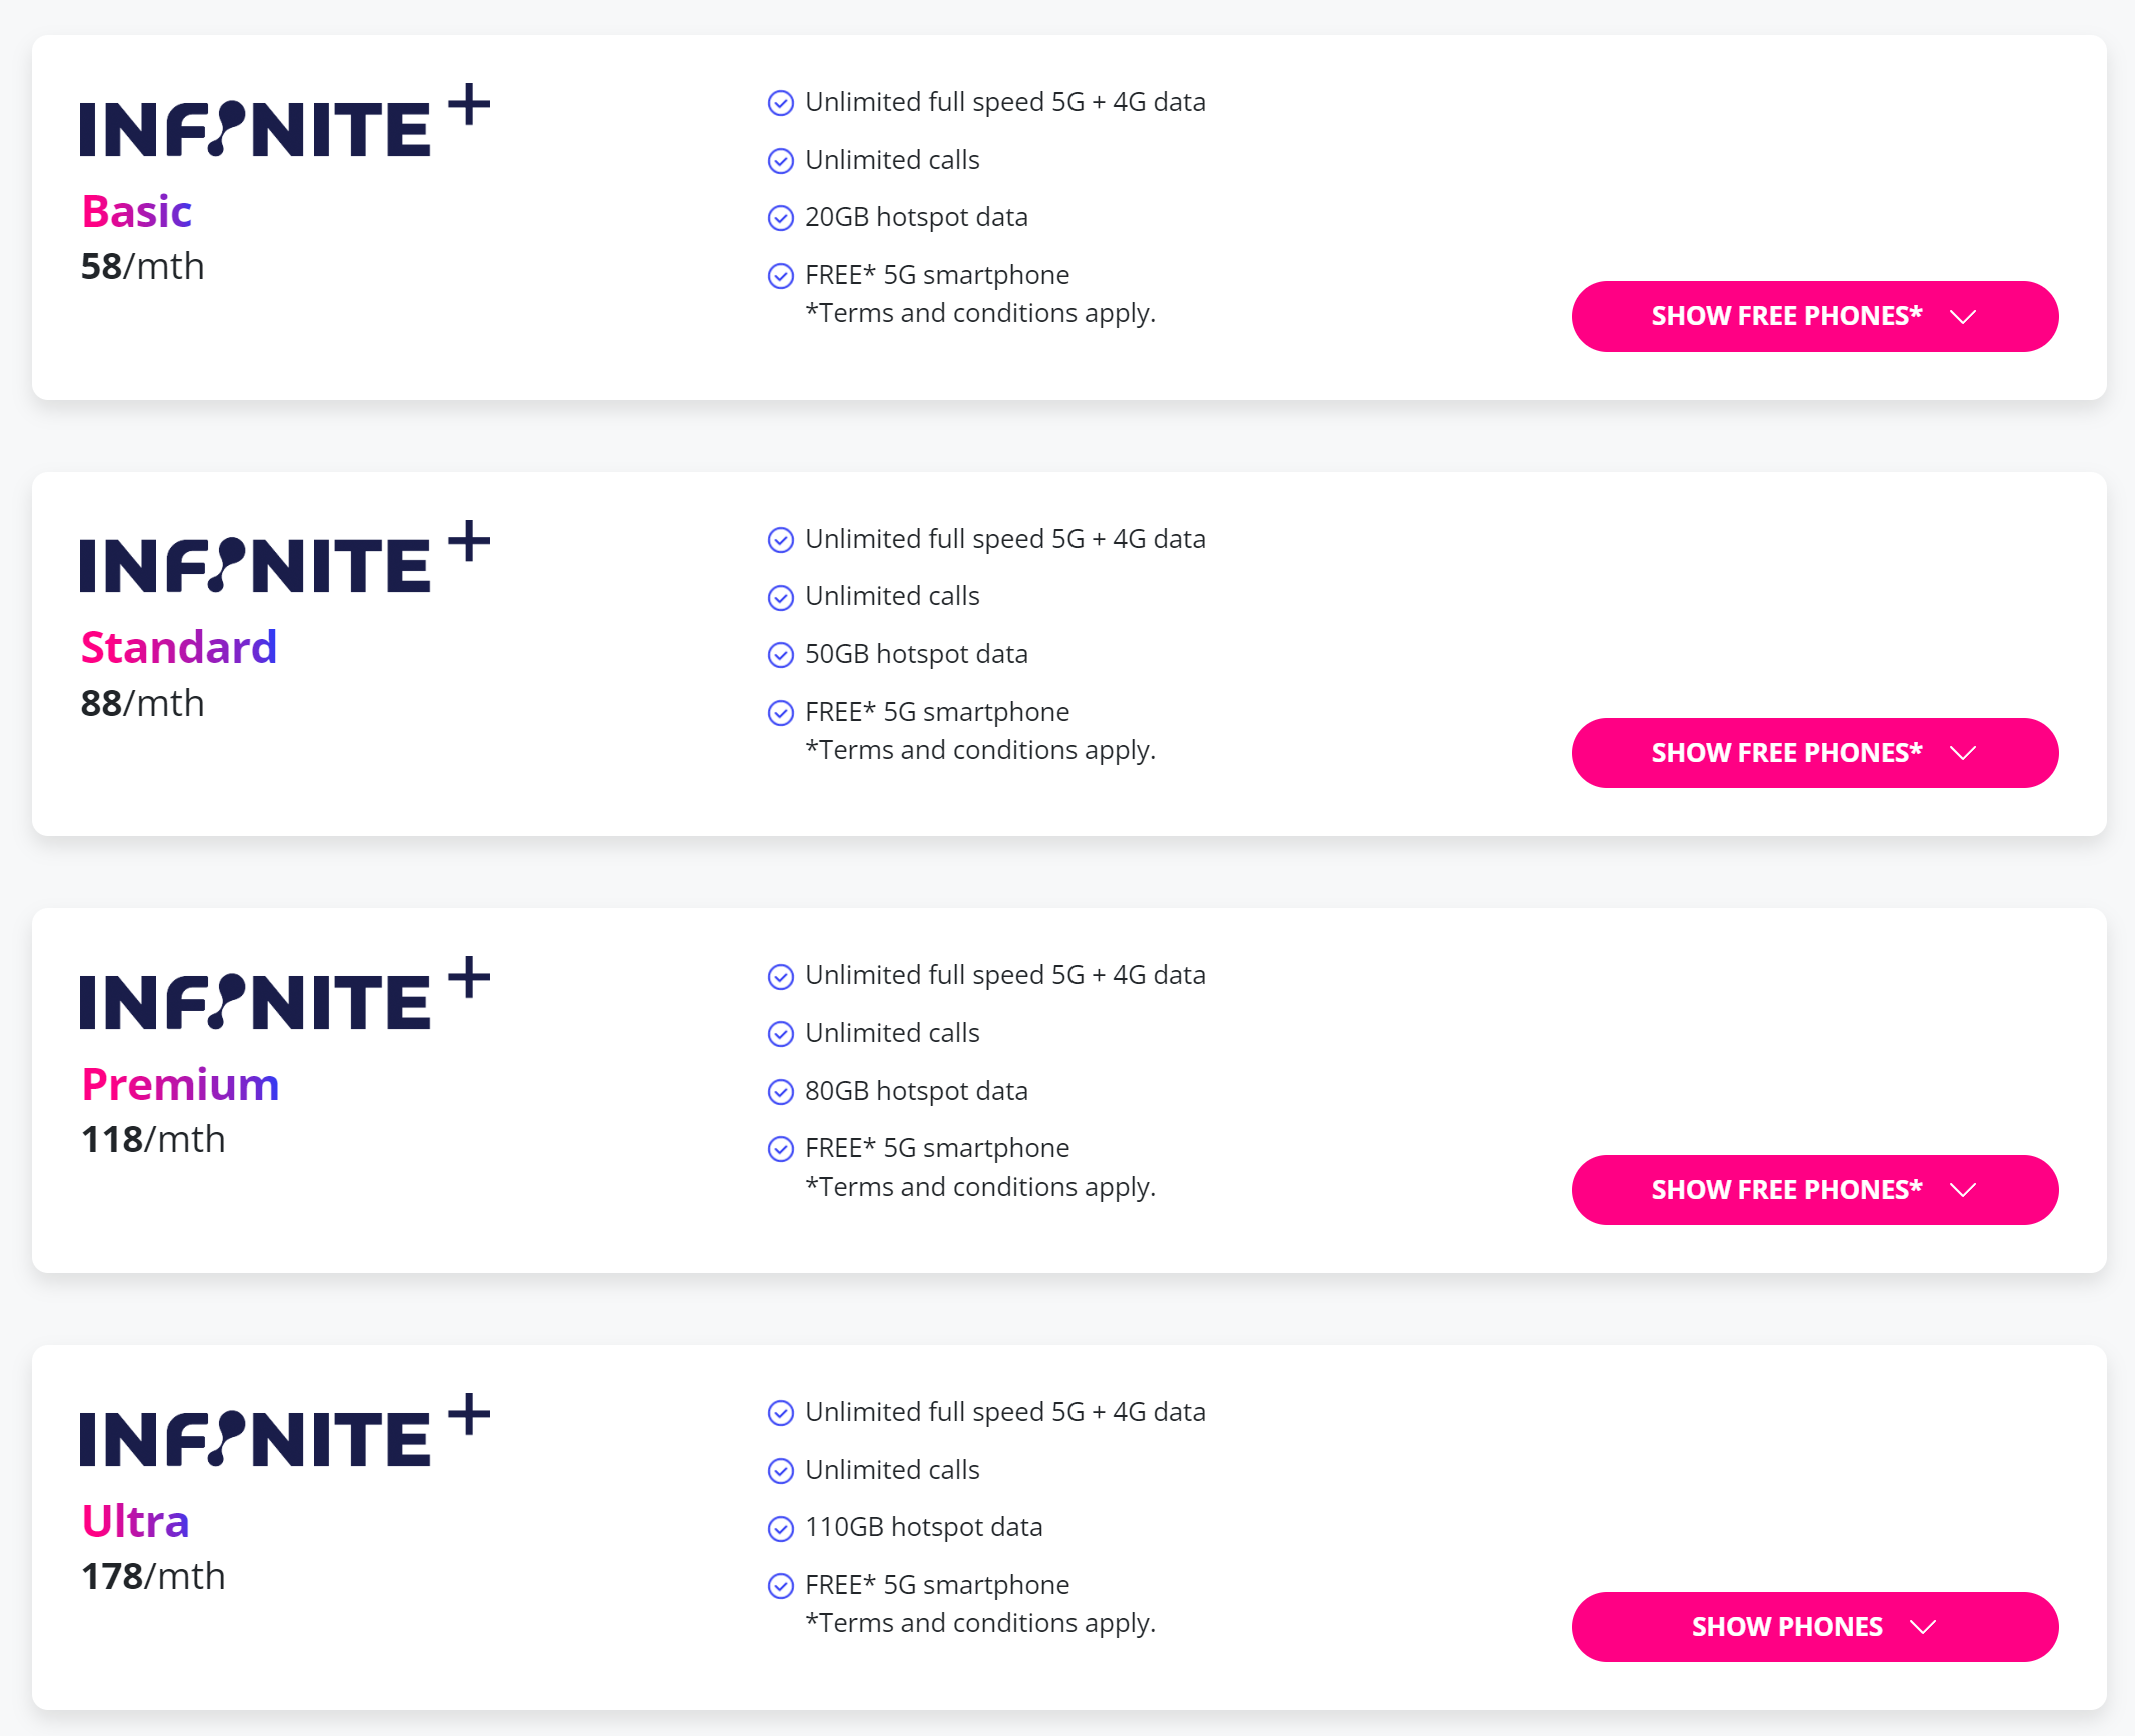Click the Infinite+ logo on Premium plan
This screenshot has width=2136, height=1736.
285,994
